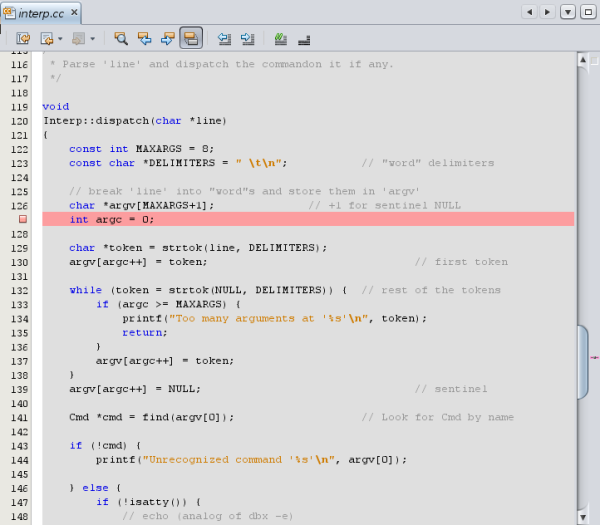Select the interp.cc editor tab
This screenshot has height=525, width=600.
click(x=41, y=13)
